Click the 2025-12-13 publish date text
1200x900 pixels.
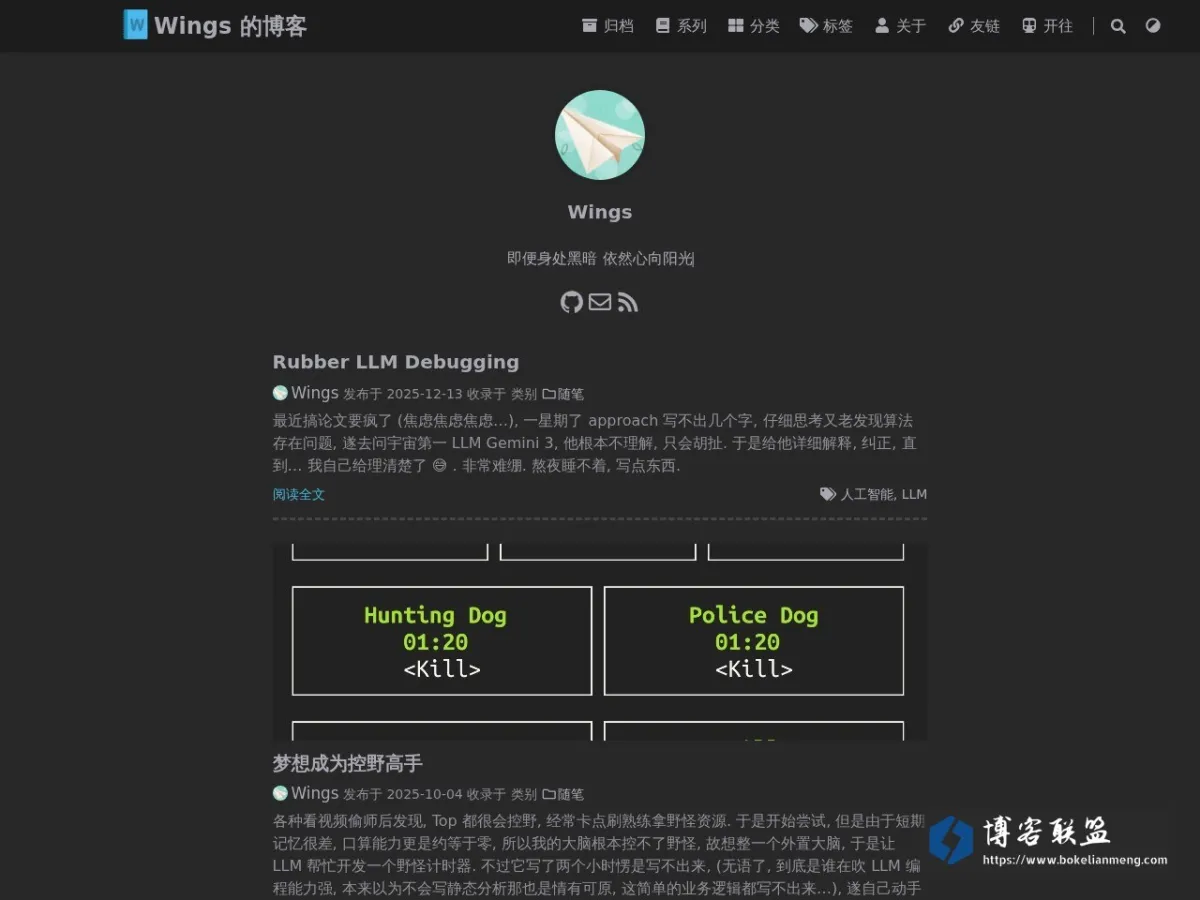pos(425,394)
